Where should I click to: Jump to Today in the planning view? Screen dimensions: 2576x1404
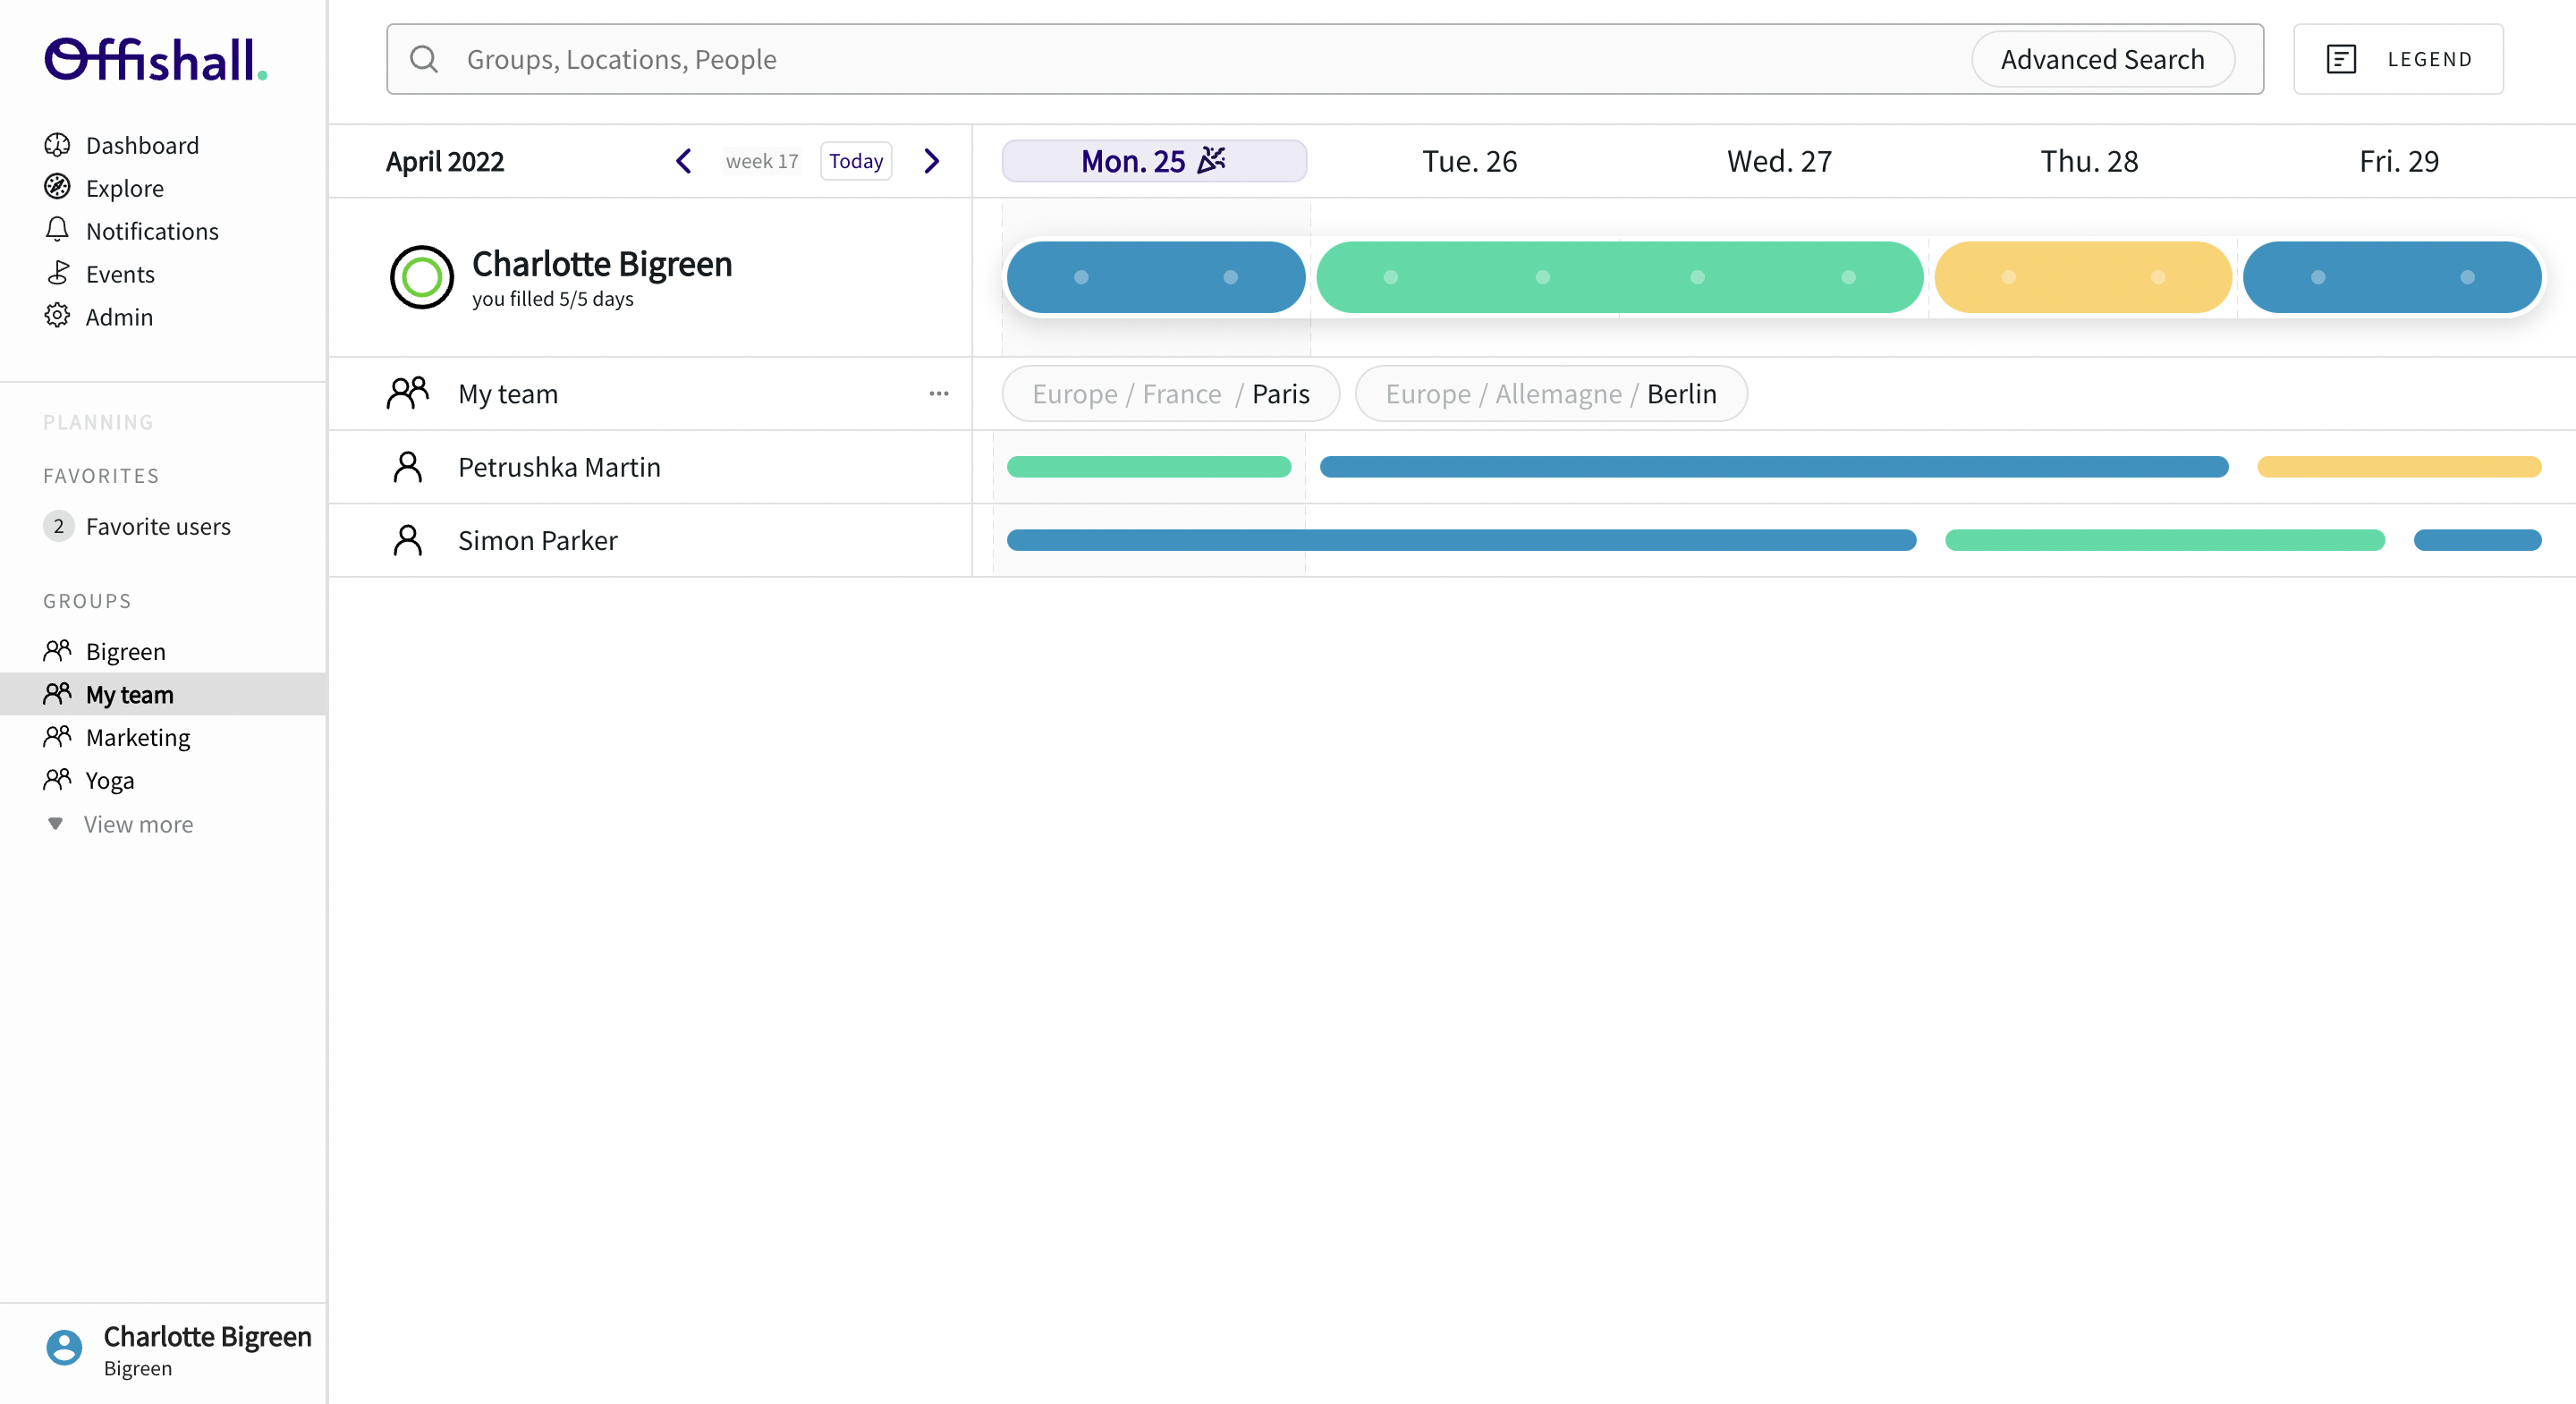(855, 161)
